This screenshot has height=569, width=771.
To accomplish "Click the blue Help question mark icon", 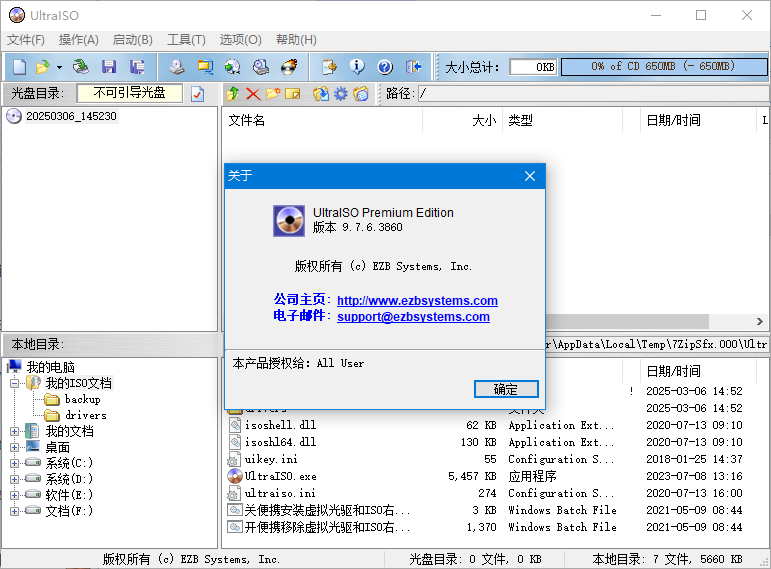I will 385,66.
